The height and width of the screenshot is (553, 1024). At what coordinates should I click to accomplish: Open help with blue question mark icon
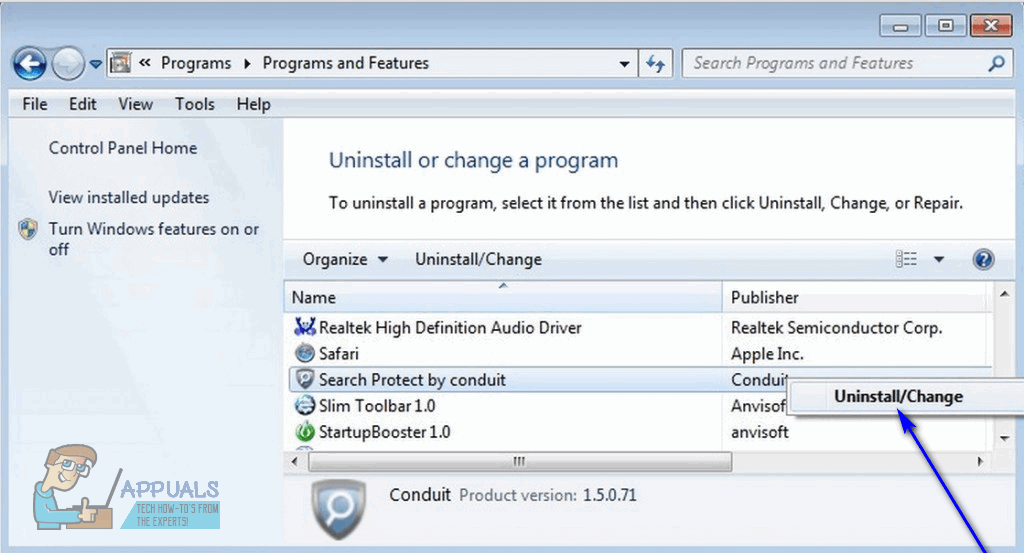[983, 259]
